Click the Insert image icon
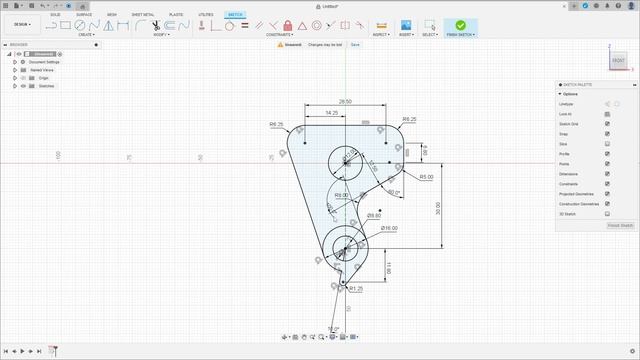Screen dimensions: 640x360 pos(406,25)
